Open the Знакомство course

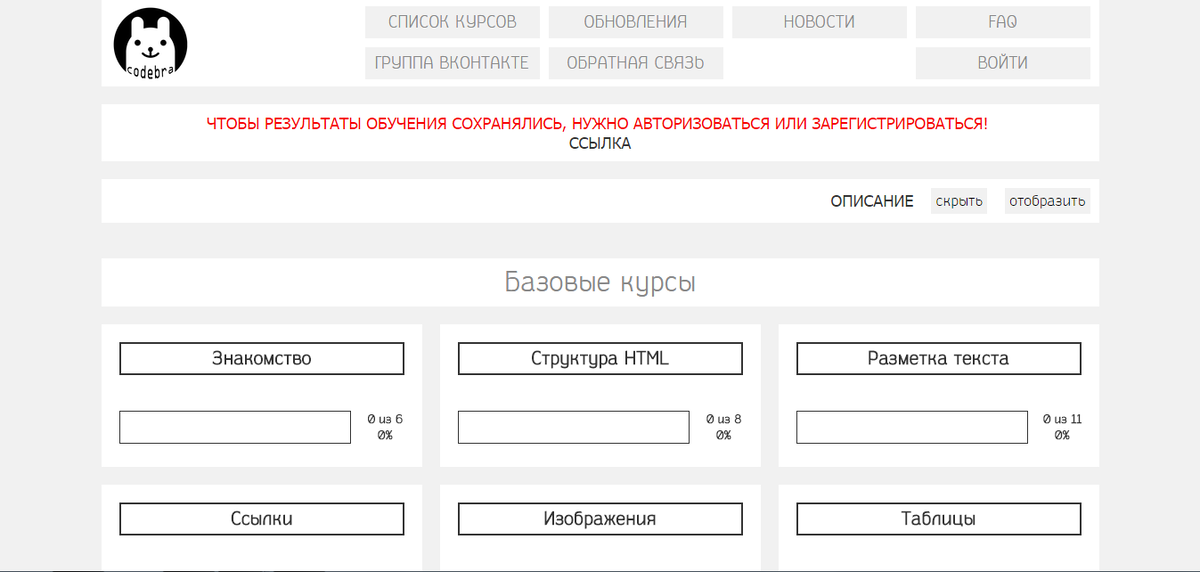click(262, 359)
